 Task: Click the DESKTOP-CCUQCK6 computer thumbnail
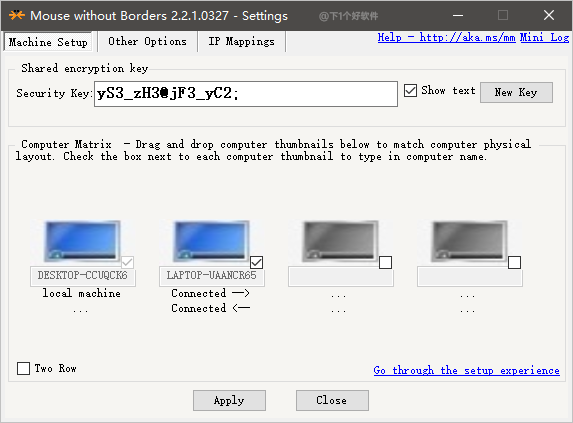82,241
